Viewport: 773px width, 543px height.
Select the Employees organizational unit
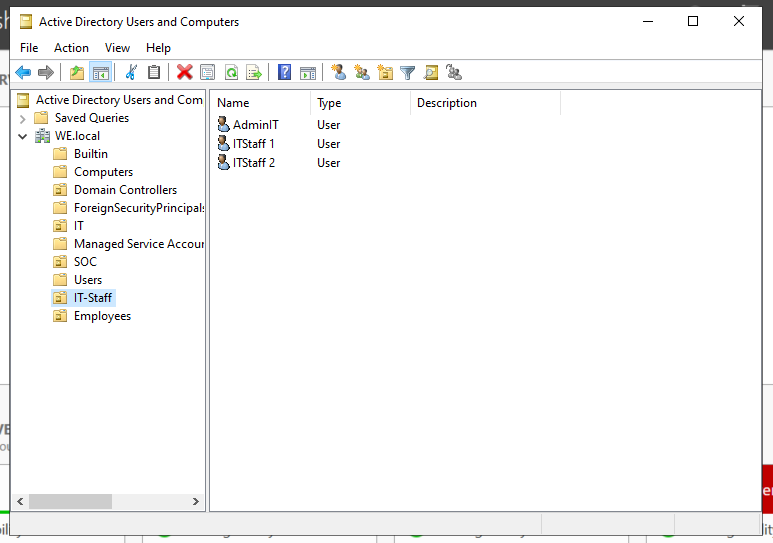click(x=103, y=316)
